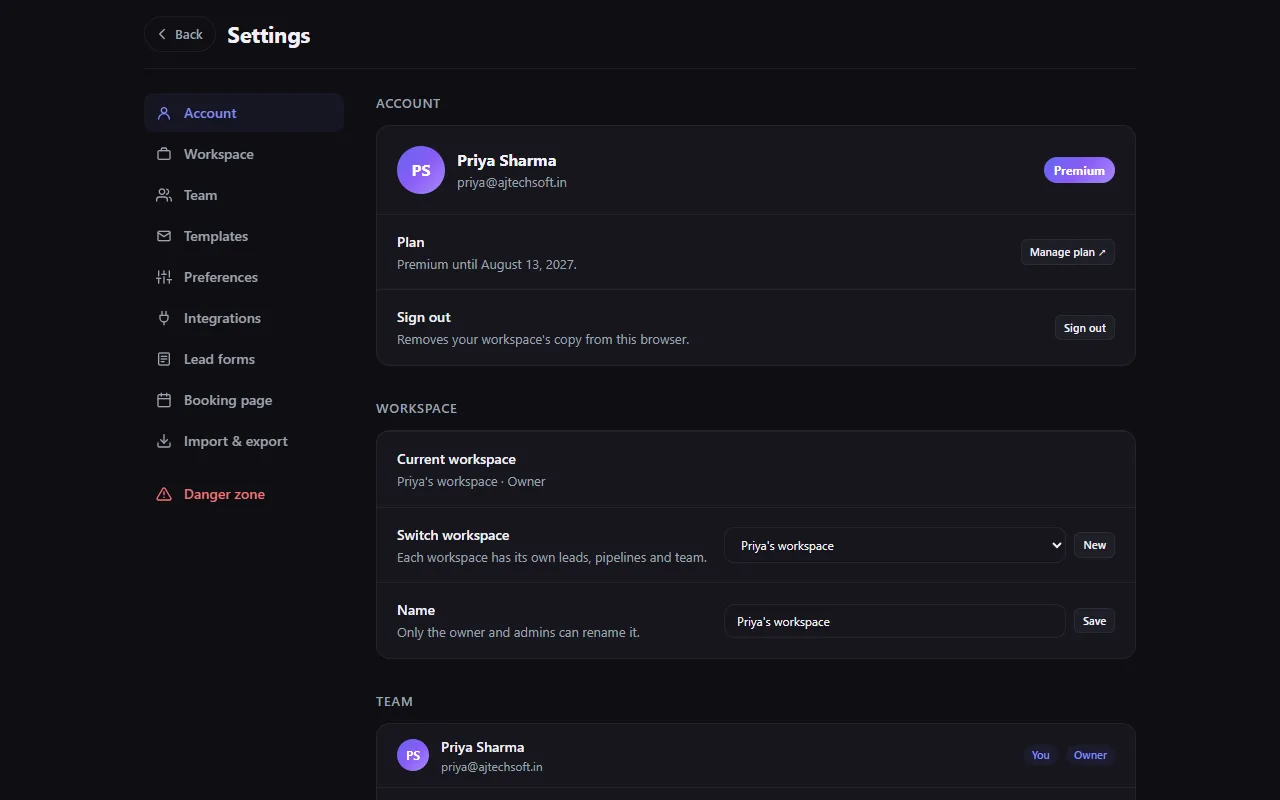Open Booking page label in the sidebar
1280x800 pixels.
coord(228,400)
